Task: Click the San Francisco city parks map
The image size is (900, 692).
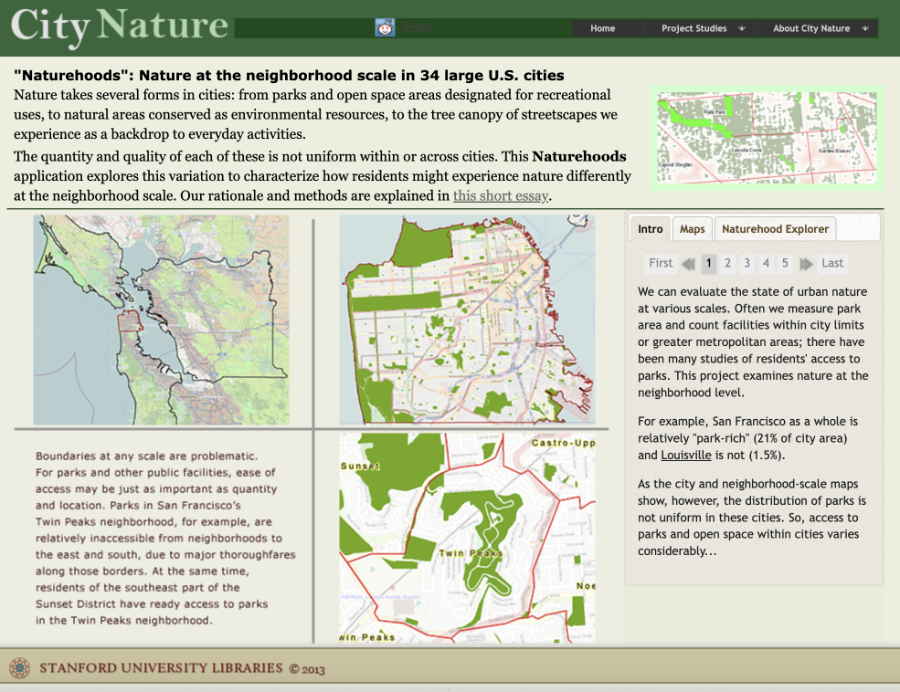Action: point(467,320)
